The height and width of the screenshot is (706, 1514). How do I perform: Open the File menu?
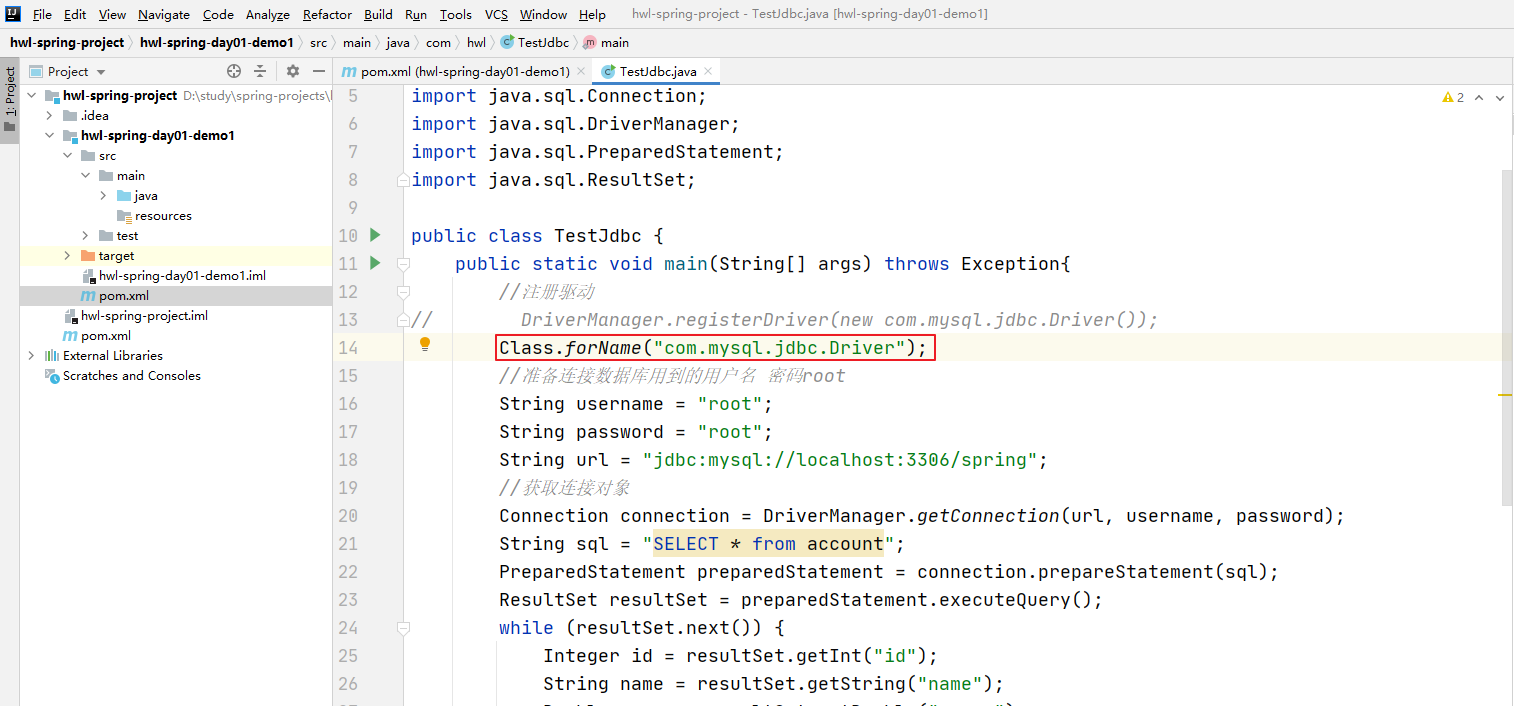point(42,14)
